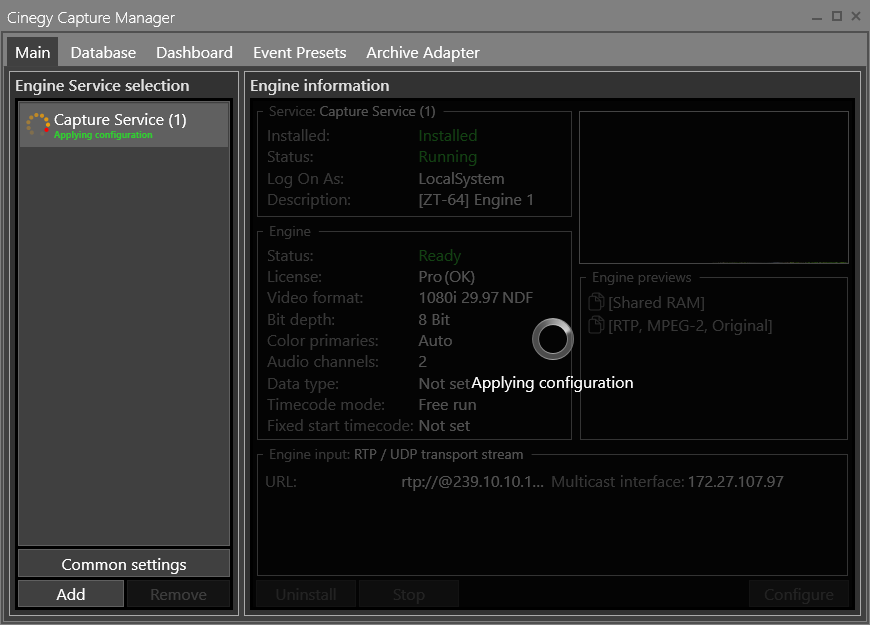Image resolution: width=870 pixels, height=625 pixels.
Task: Click the engine preview thumbnail area
Action: pyautogui.click(x=714, y=188)
